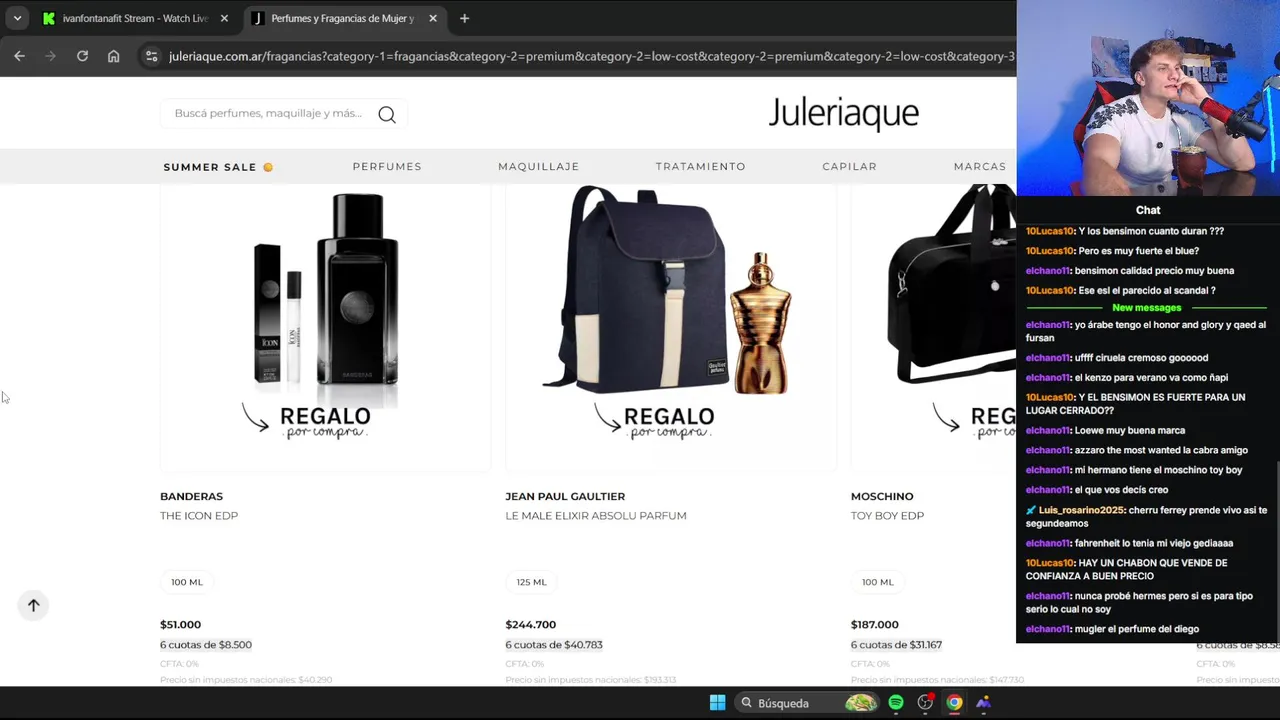This screenshot has height=720, width=1280.
Task: Open Spotify from the taskbar
Action: 896,703
